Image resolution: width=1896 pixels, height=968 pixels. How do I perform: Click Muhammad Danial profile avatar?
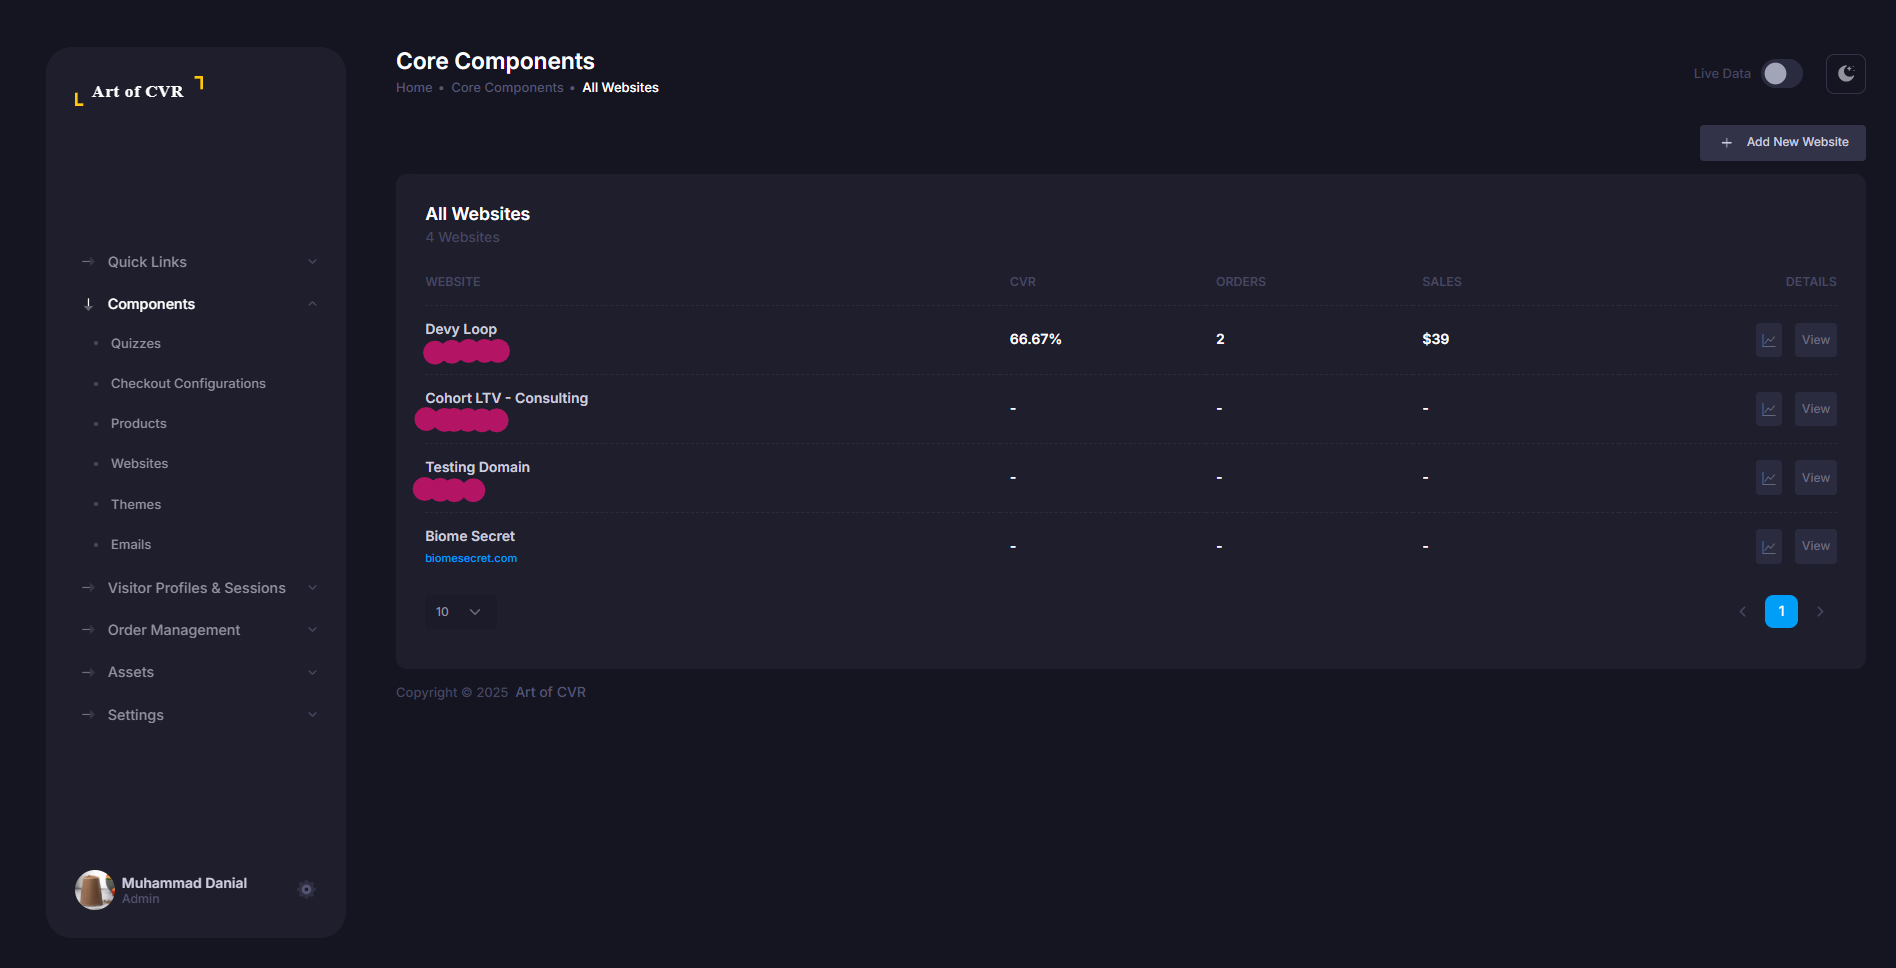point(95,889)
